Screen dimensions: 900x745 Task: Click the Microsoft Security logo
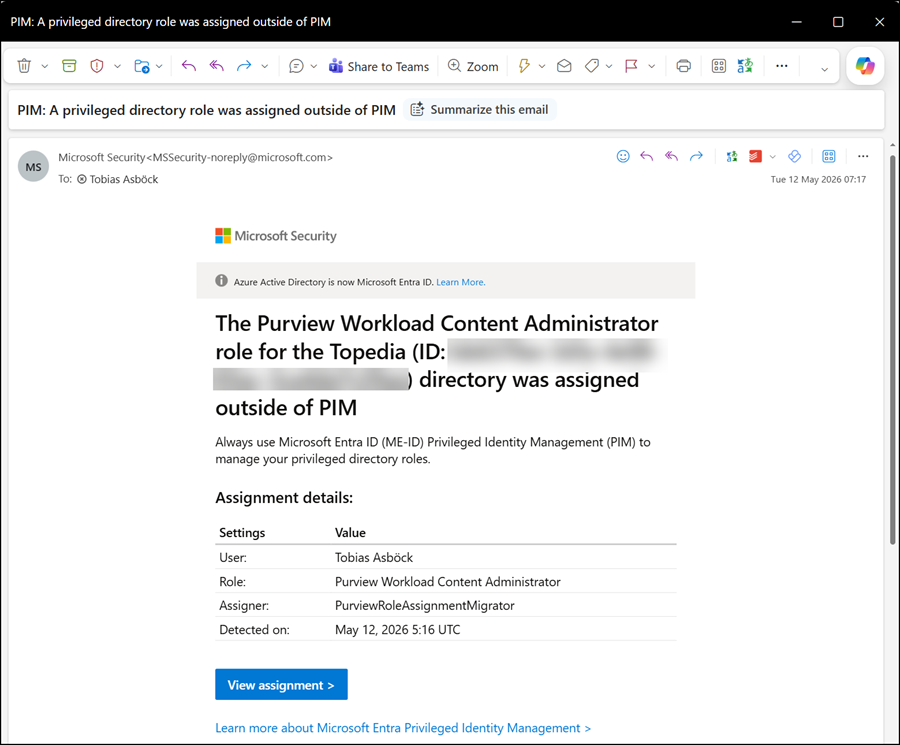click(276, 236)
